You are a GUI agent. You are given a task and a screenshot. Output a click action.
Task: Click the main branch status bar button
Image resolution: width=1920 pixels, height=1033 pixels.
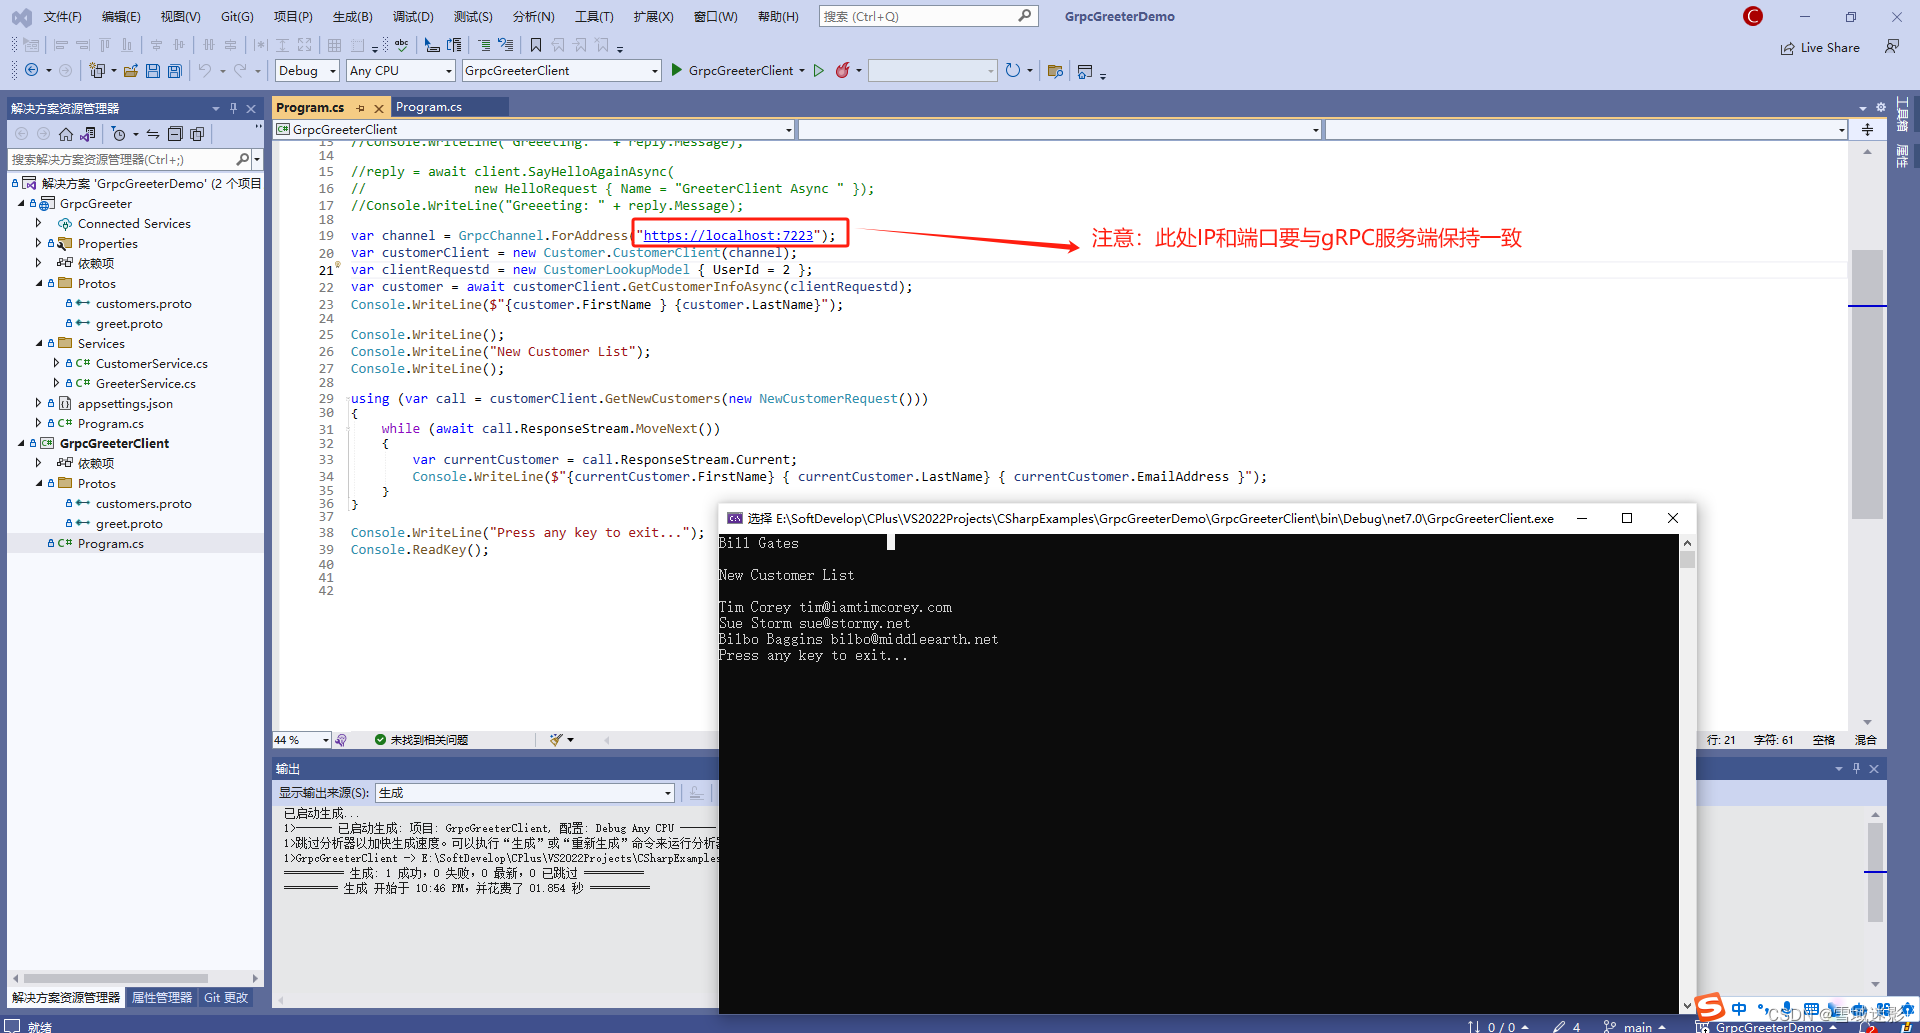1636,1026
